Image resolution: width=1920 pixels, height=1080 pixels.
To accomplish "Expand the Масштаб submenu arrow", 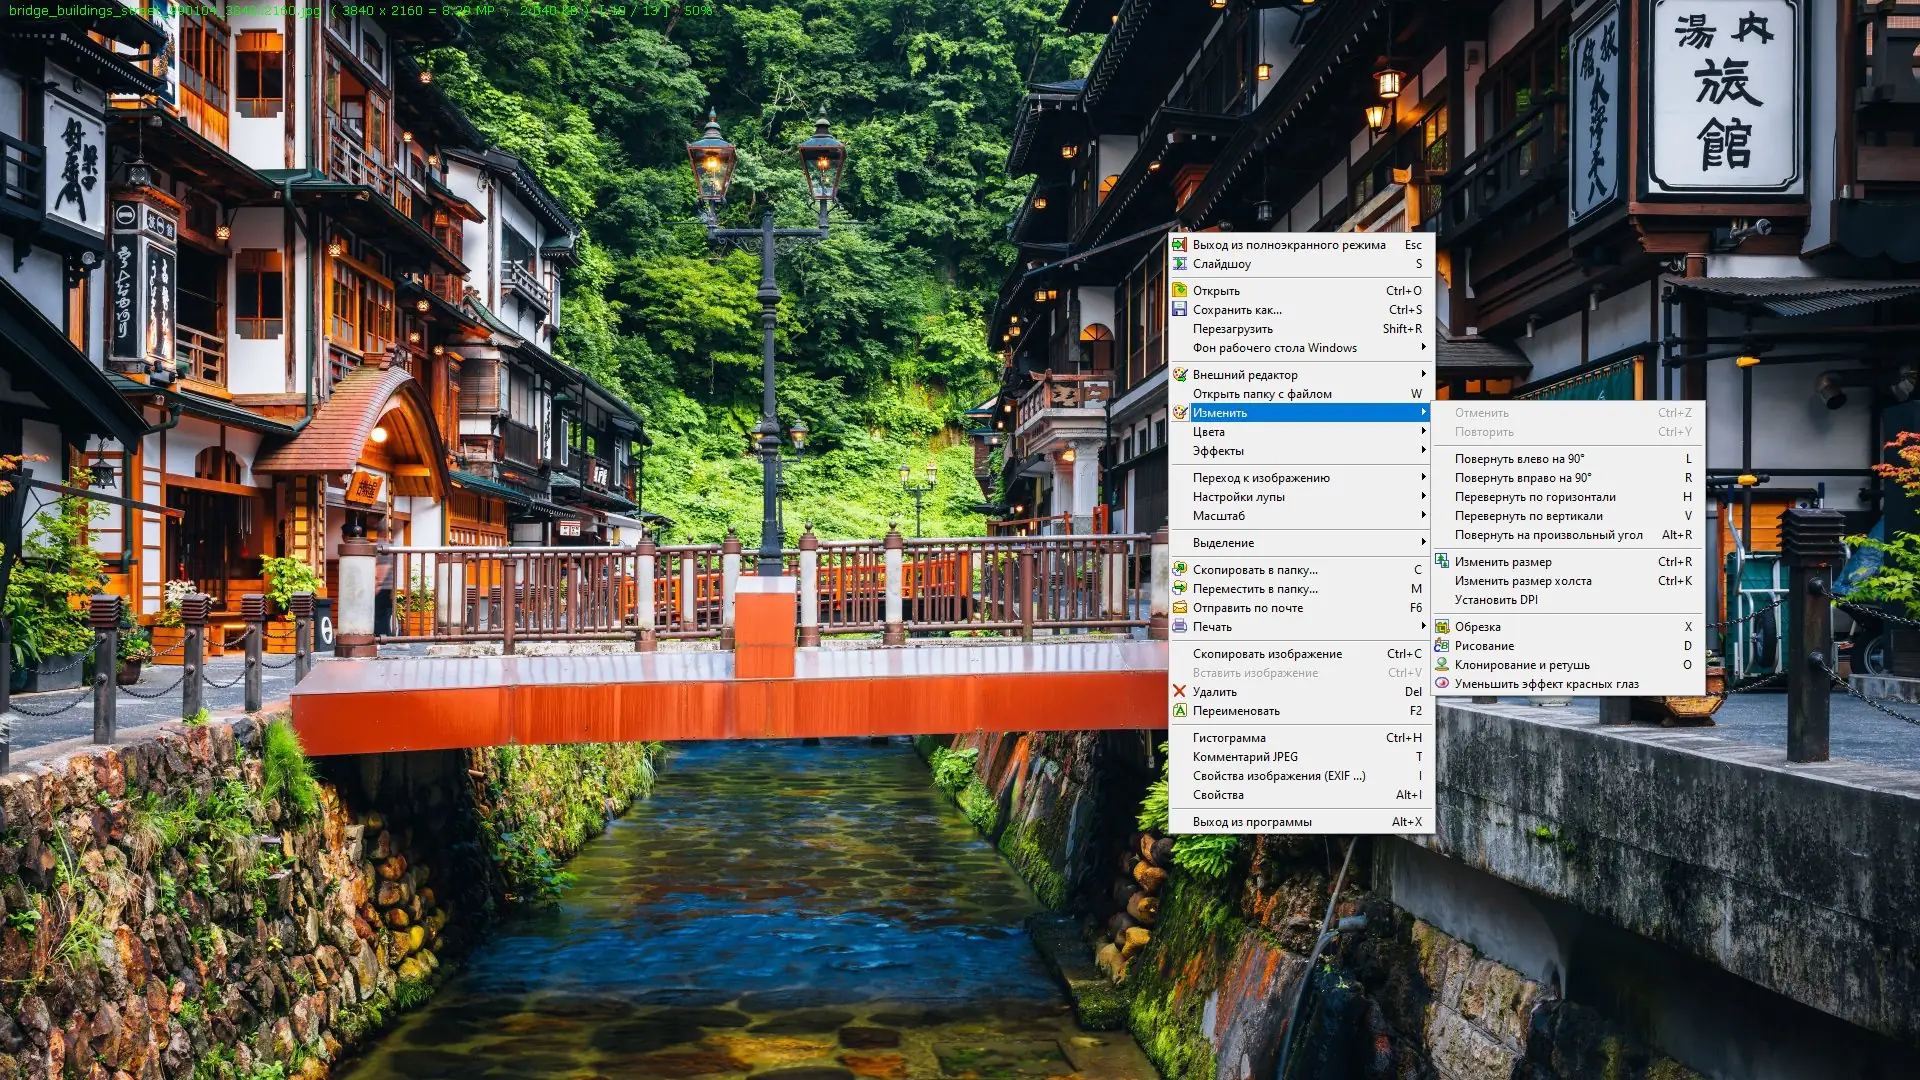I will pos(1423,516).
